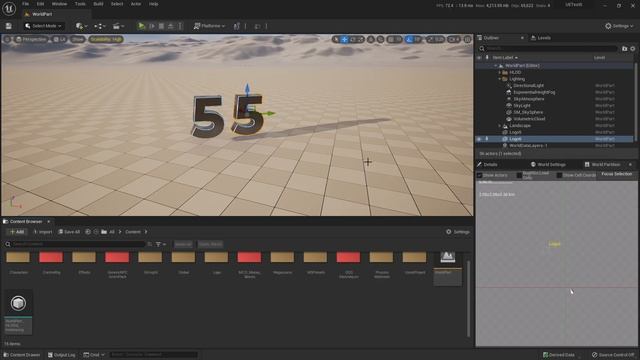This screenshot has width=640, height=360.
Task: Open the Output Log in status bar
Action: coord(62,355)
